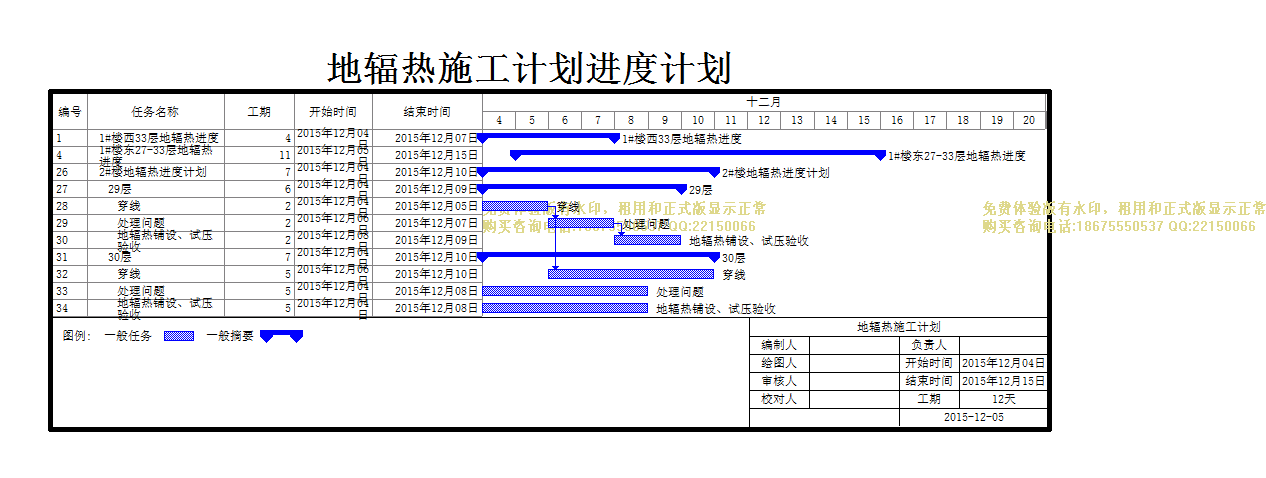This screenshot has height=478, width=1266.
Task: Select day 13 in the timeline header
Action: pyautogui.click(x=797, y=120)
